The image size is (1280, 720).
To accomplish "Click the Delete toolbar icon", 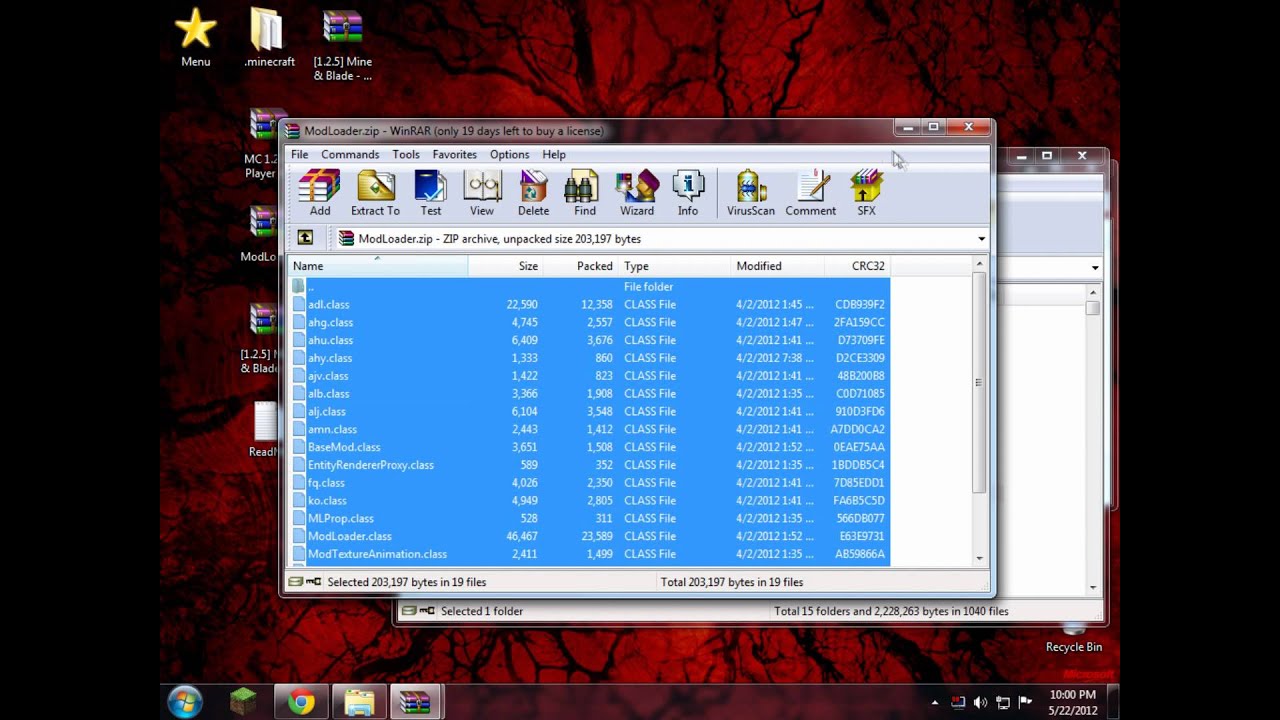I will click(533, 193).
